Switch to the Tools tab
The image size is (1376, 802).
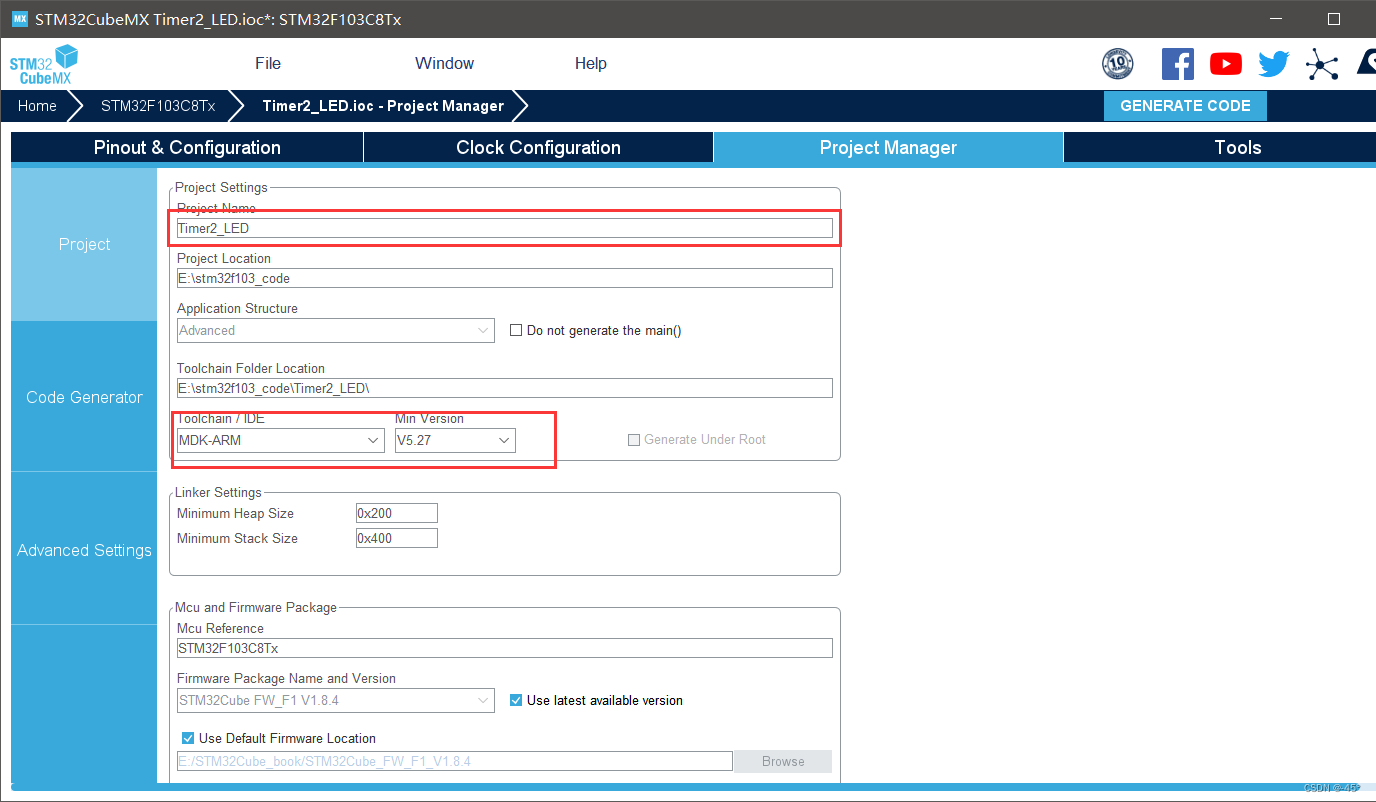[x=1238, y=147]
